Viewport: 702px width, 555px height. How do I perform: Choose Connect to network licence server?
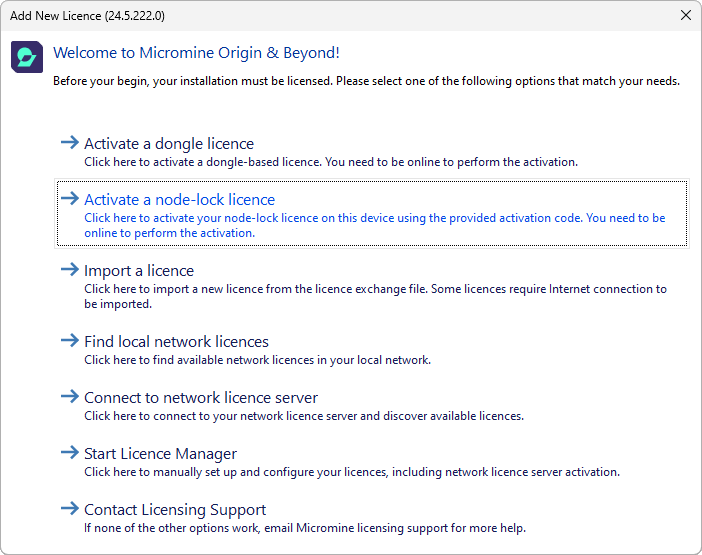click(x=201, y=398)
